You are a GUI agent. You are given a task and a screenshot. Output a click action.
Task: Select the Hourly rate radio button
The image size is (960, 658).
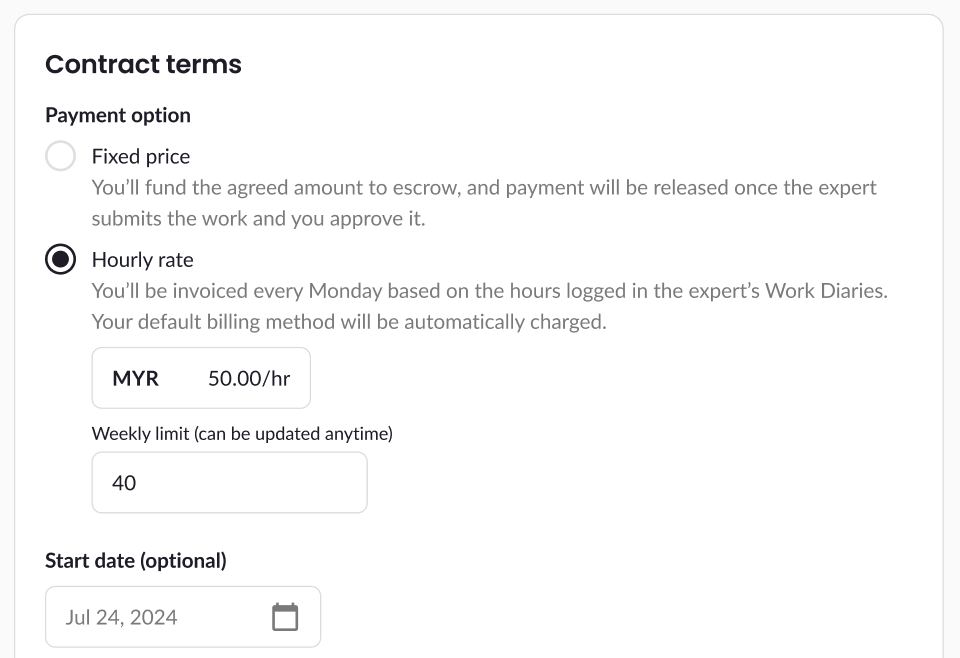point(60,260)
